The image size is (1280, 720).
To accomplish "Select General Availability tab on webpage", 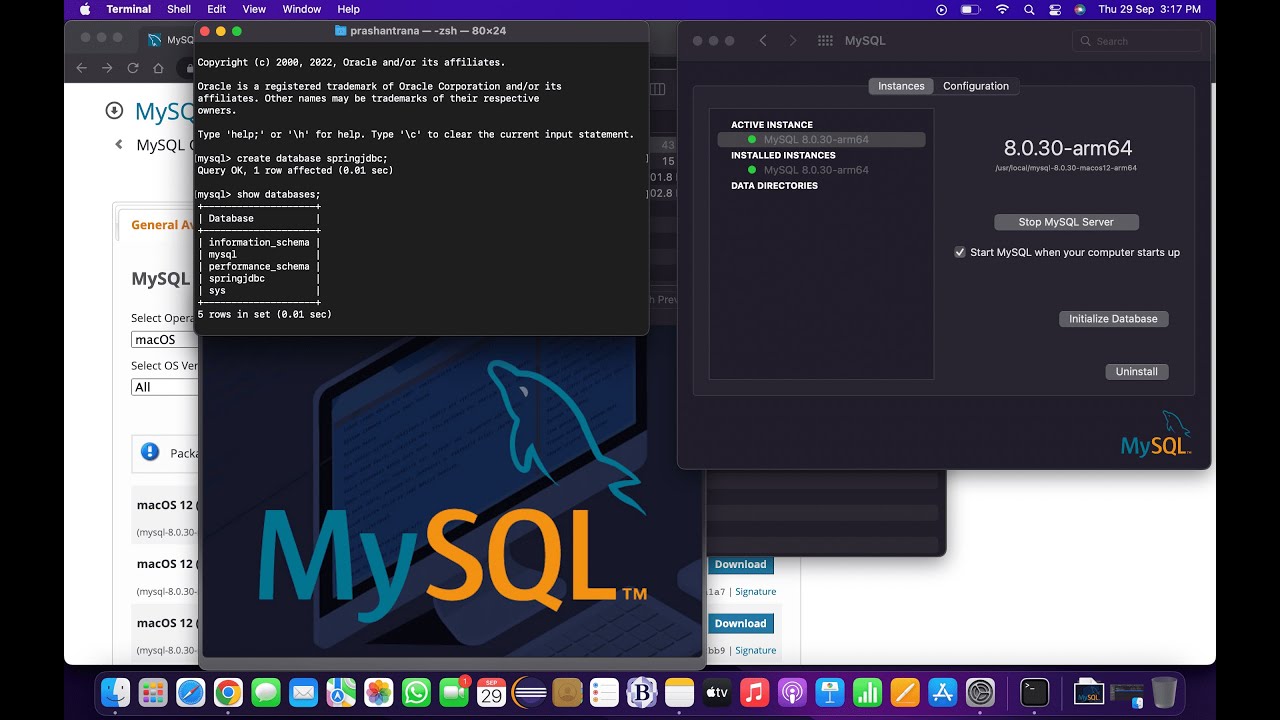I will tap(162, 225).
